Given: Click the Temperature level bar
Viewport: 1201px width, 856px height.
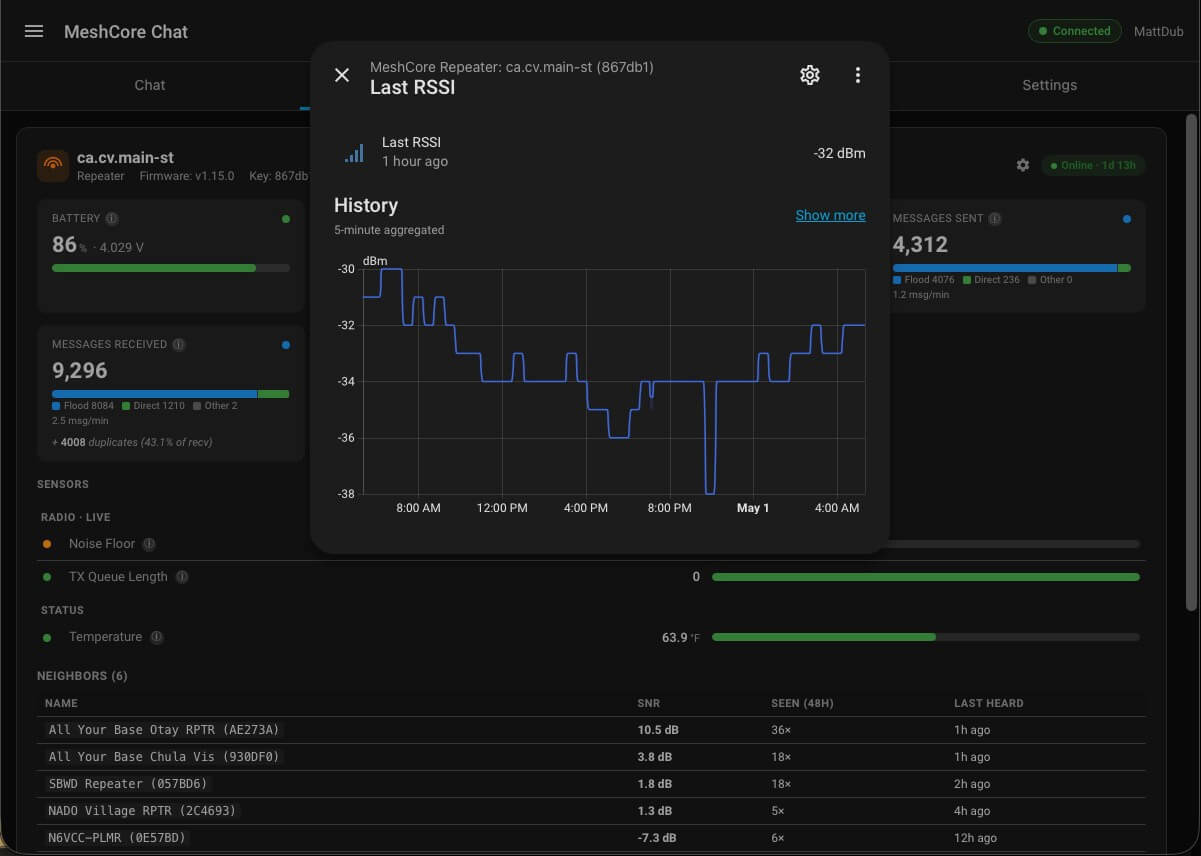Looking at the screenshot, I should 926,637.
